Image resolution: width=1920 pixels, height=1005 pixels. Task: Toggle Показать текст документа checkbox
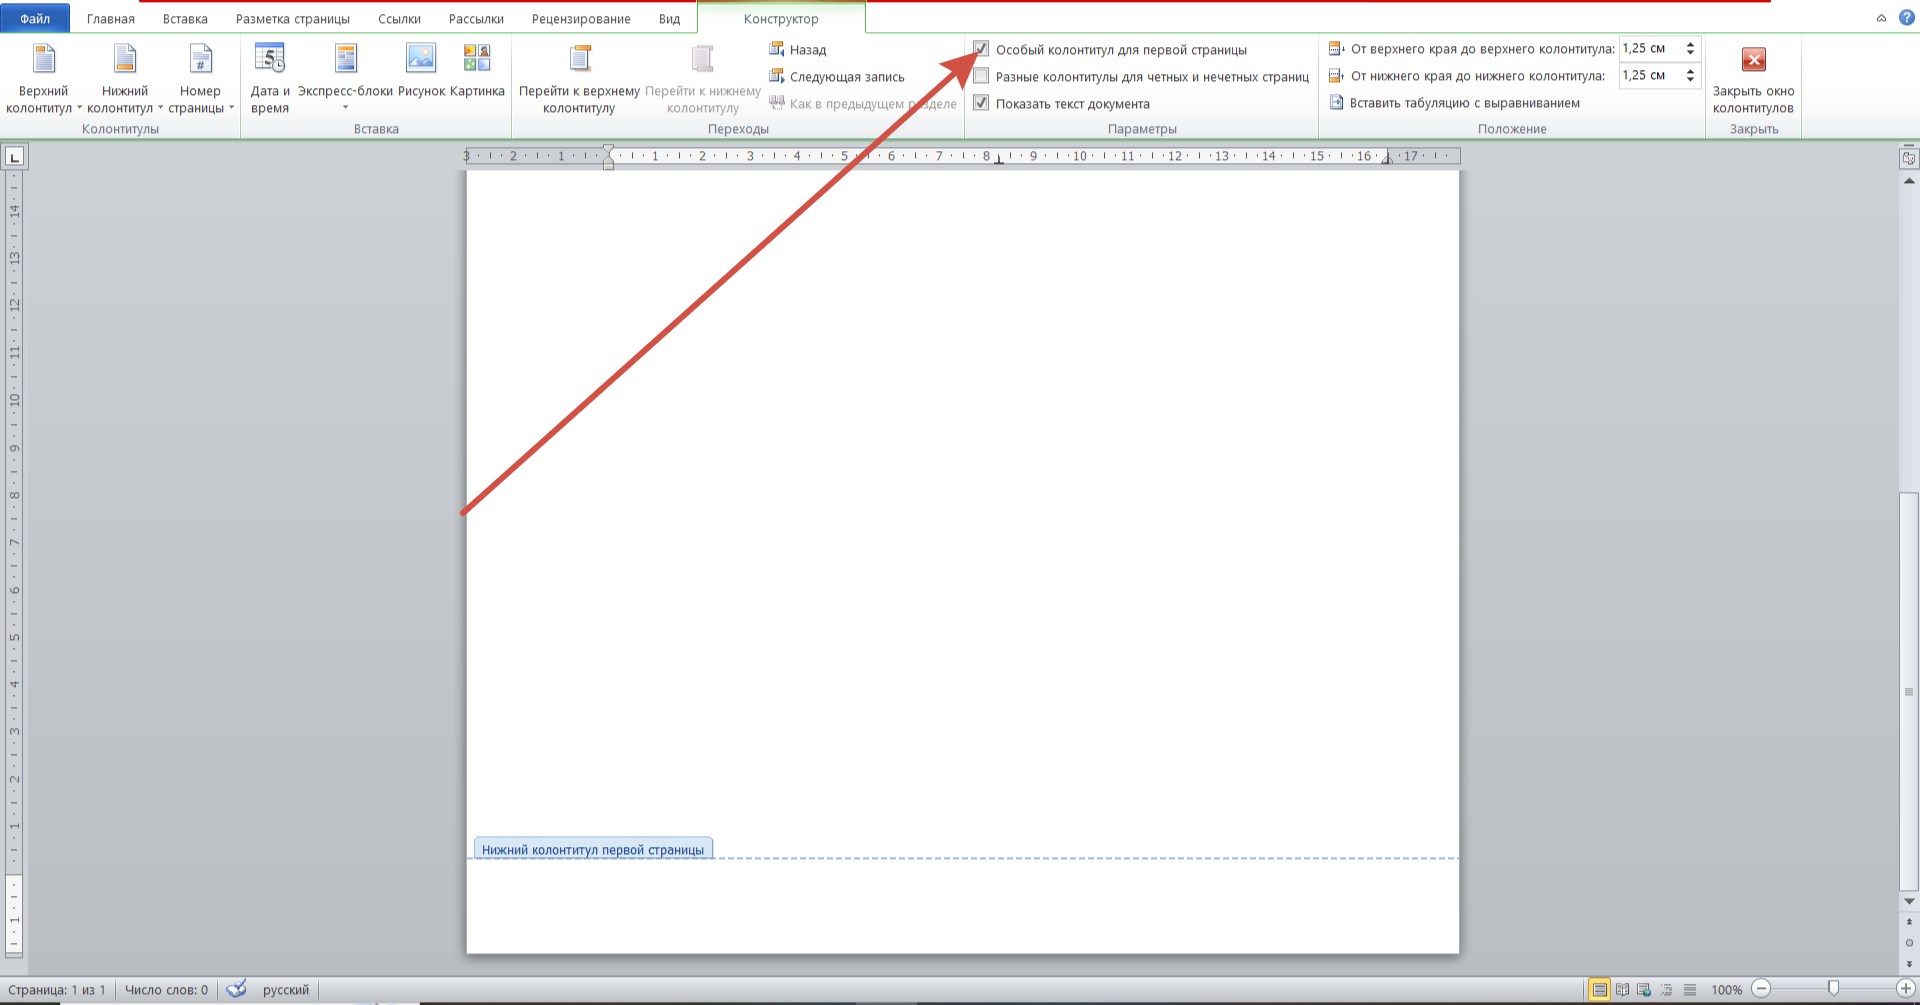point(981,103)
